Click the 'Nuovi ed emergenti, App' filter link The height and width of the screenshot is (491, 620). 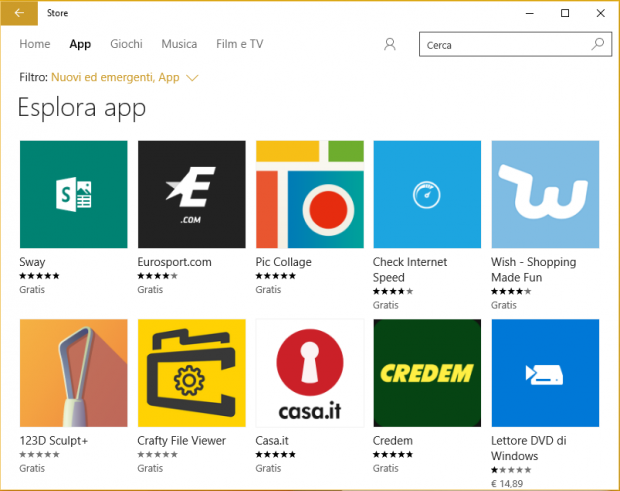point(115,77)
